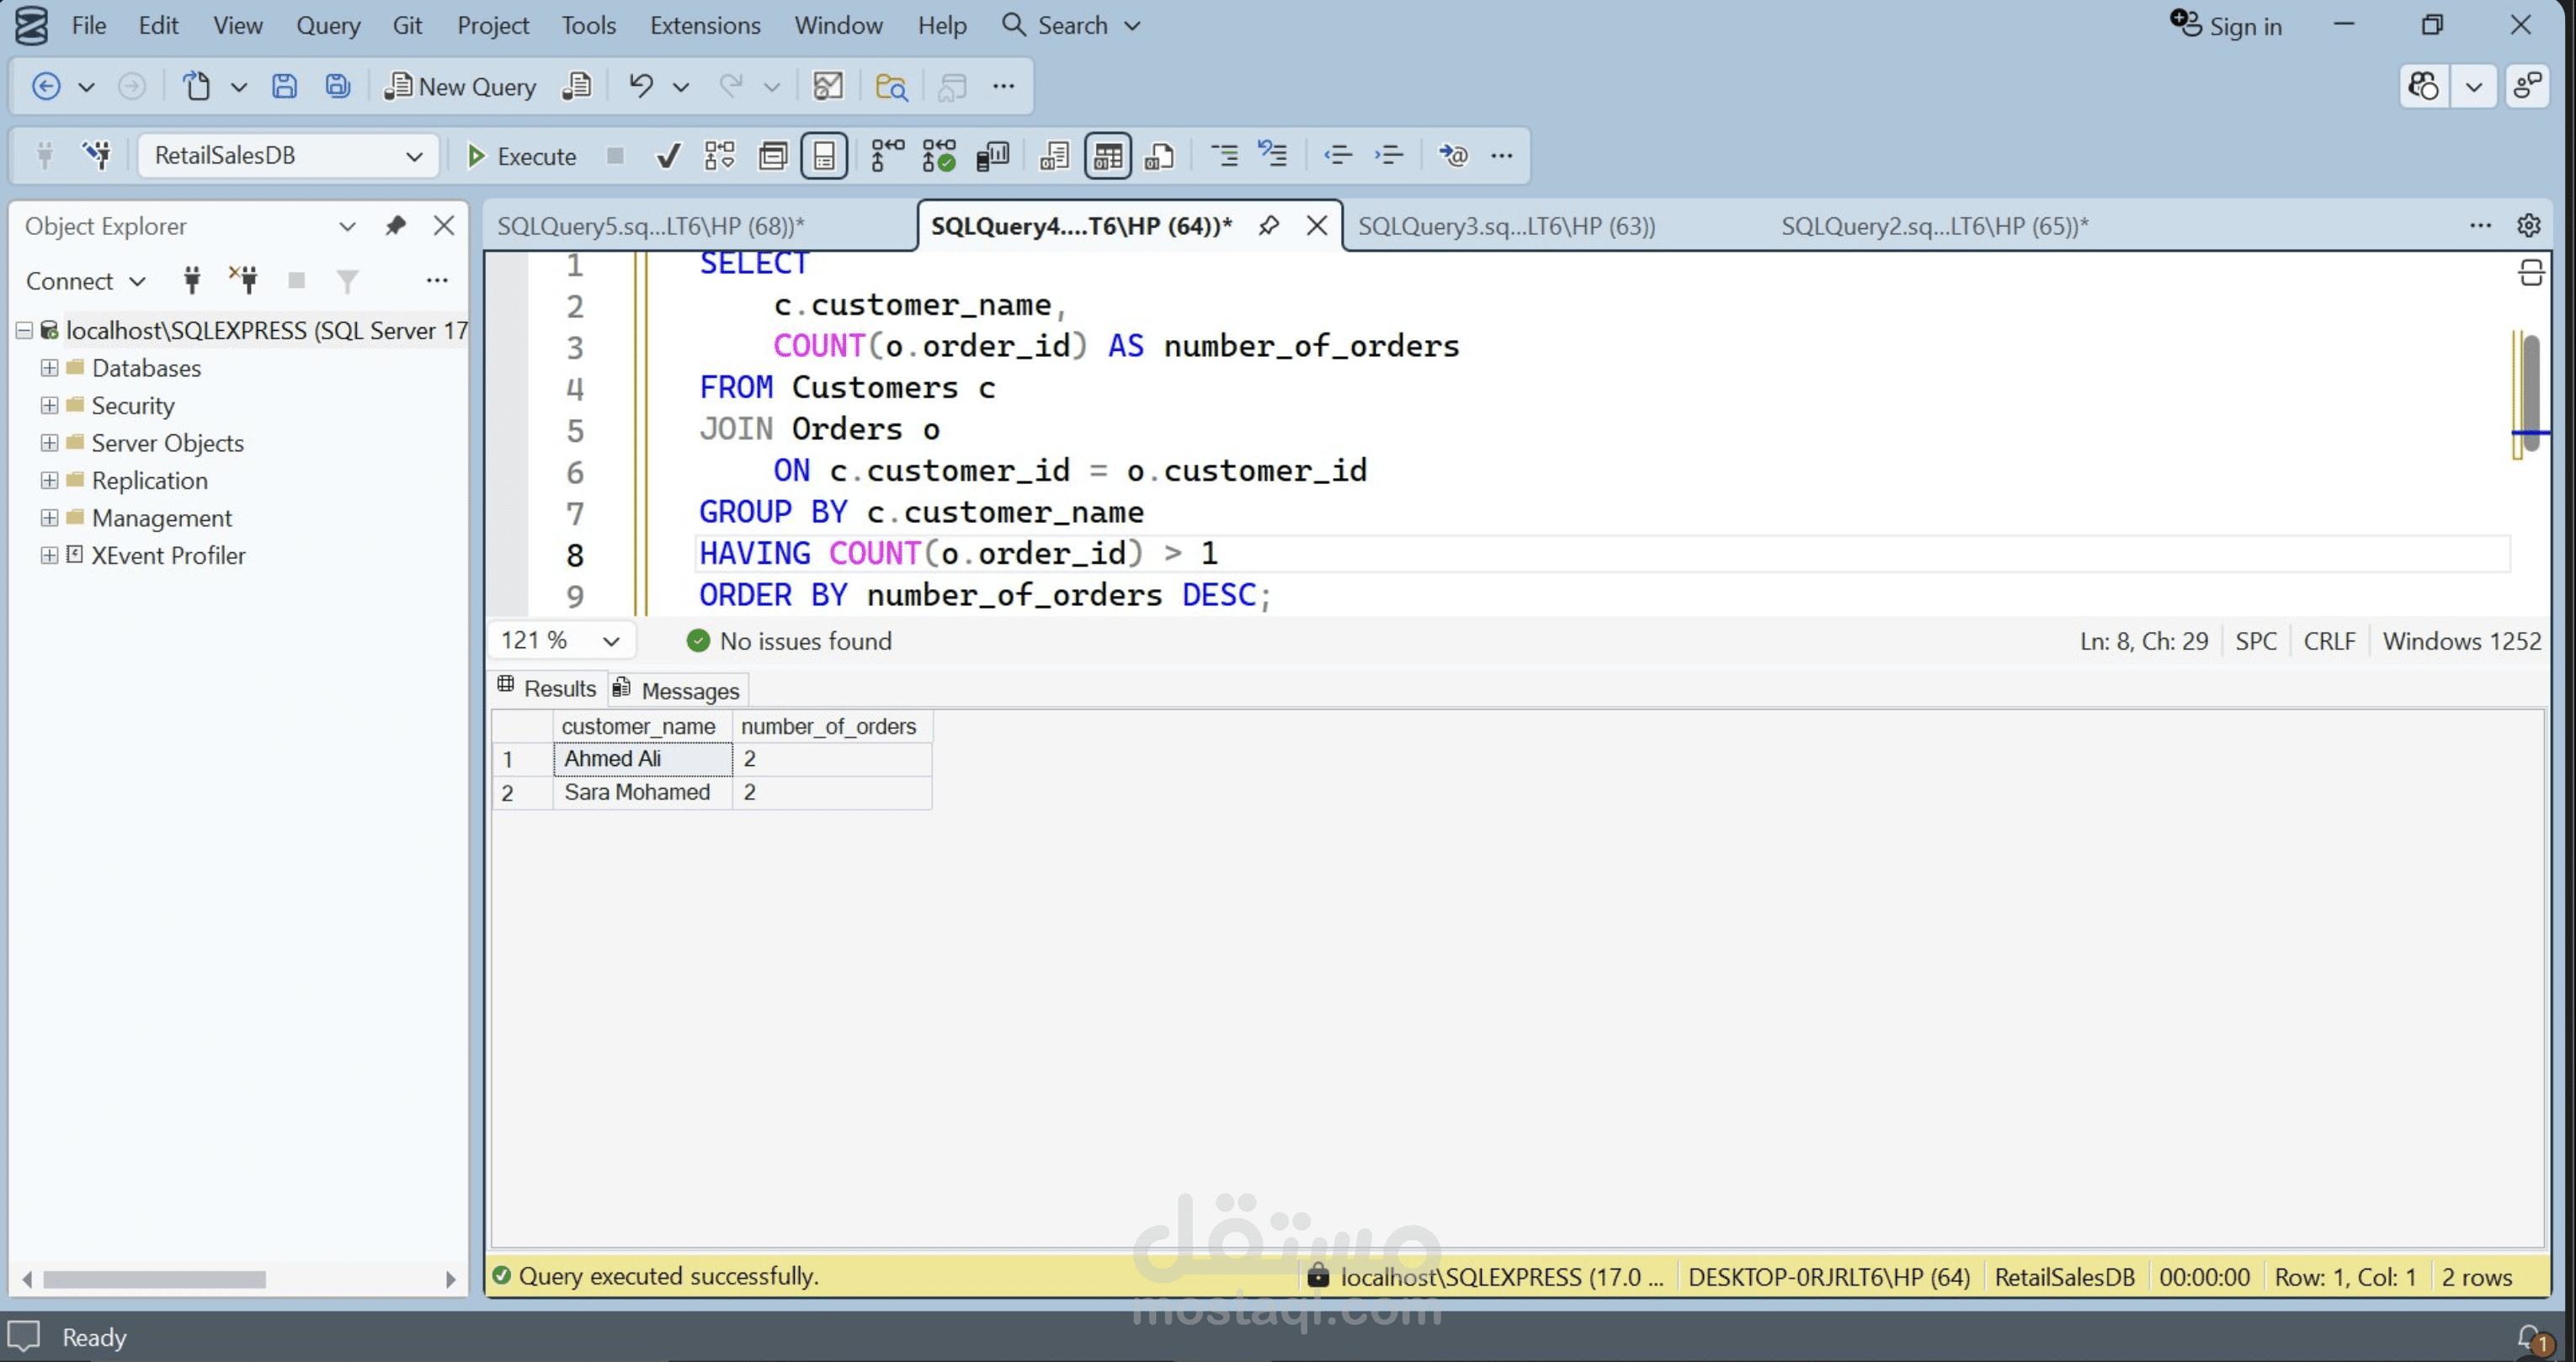
Task: Click Display Estimated Execution Plan icon
Action: coord(719,156)
